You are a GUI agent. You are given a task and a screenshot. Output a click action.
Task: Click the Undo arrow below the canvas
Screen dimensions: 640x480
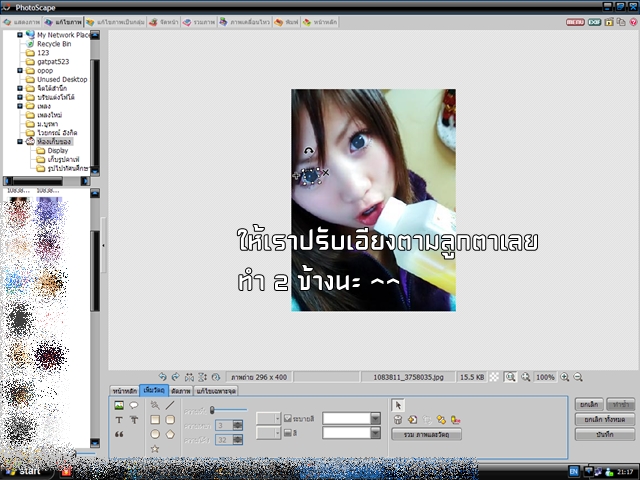[162, 377]
